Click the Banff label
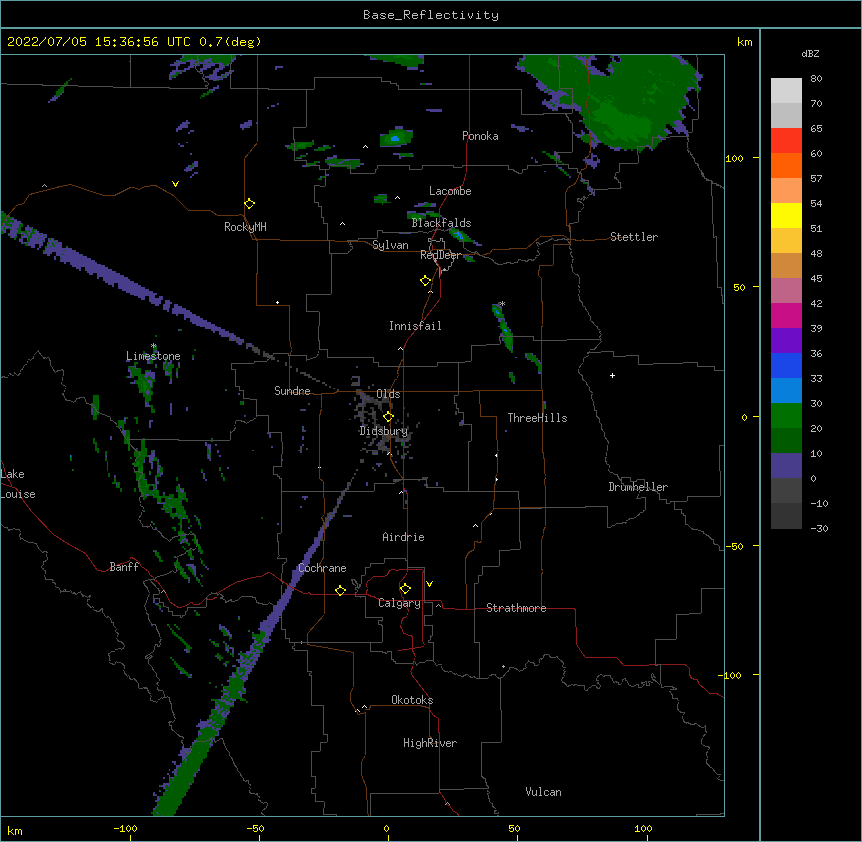862x842 pixels. [124, 567]
